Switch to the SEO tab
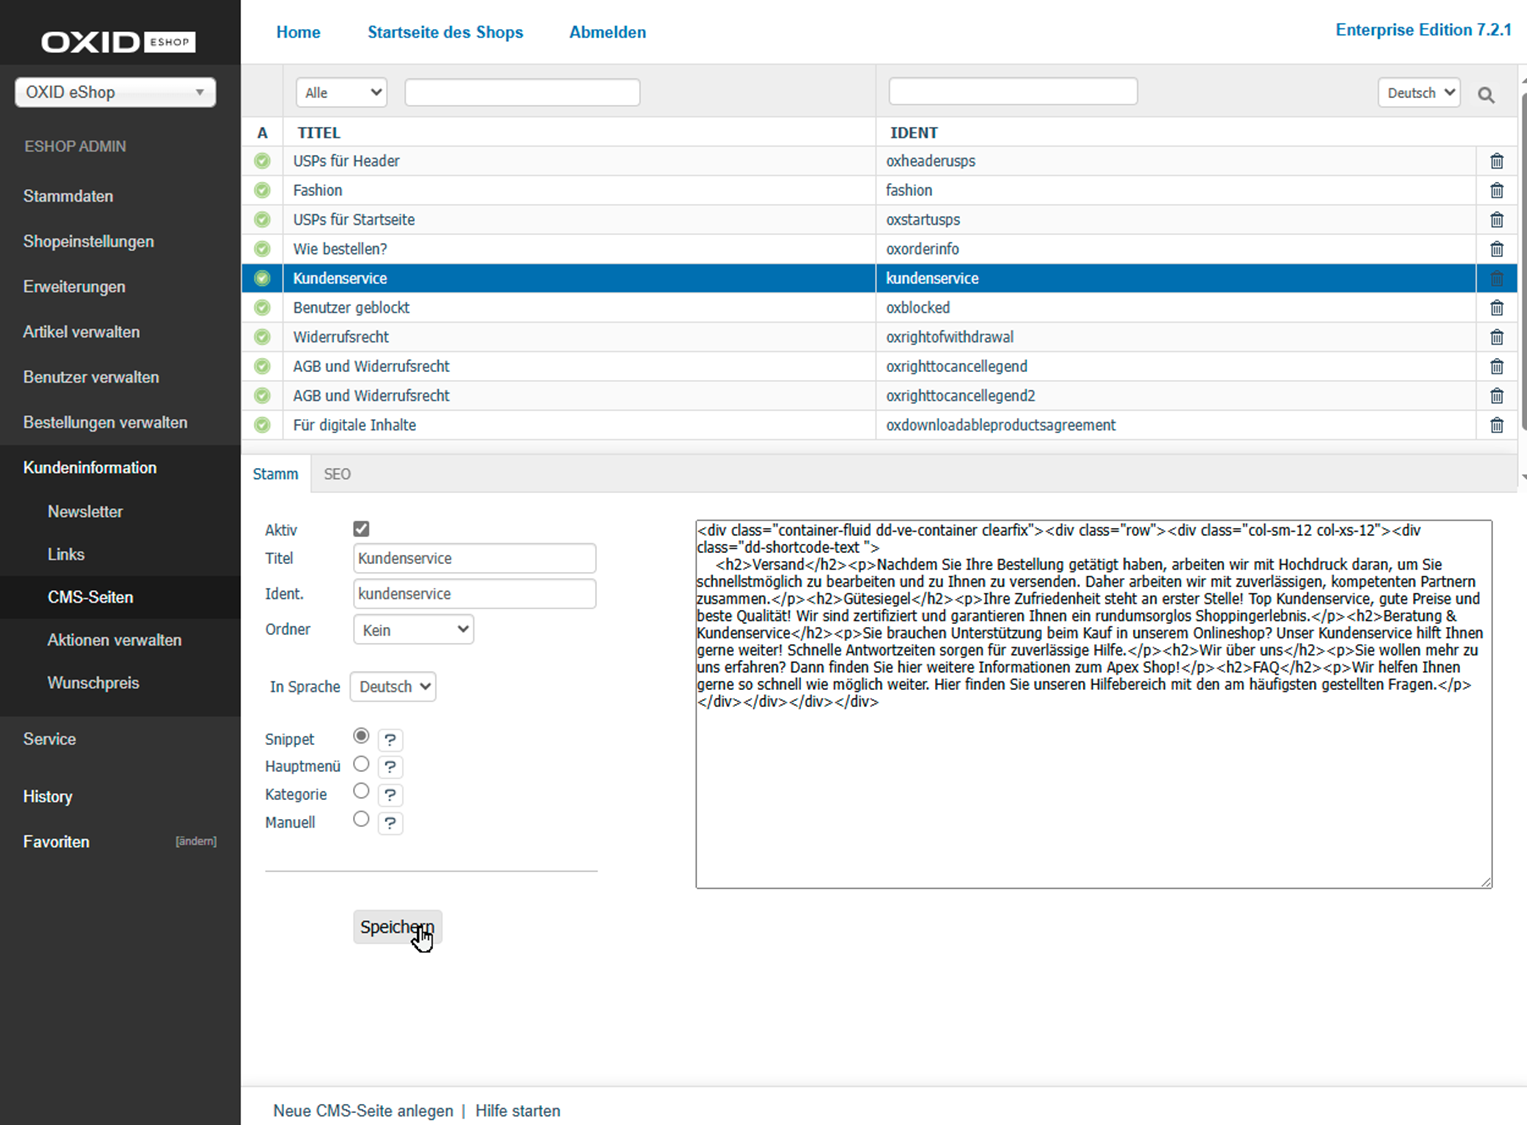The height and width of the screenshot is (1125, 1527). pyautogui.click(x=337, y=474)
